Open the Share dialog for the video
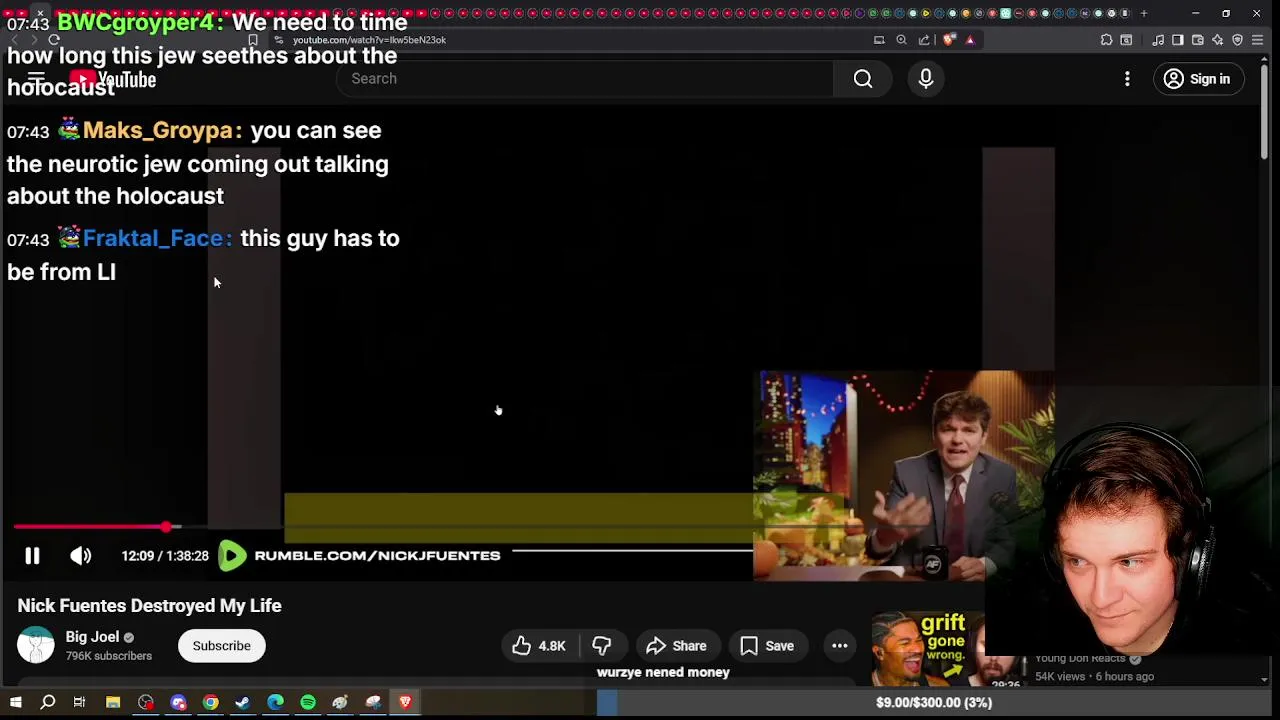The width and height of the screenshot is (1280, 720). 677,646
